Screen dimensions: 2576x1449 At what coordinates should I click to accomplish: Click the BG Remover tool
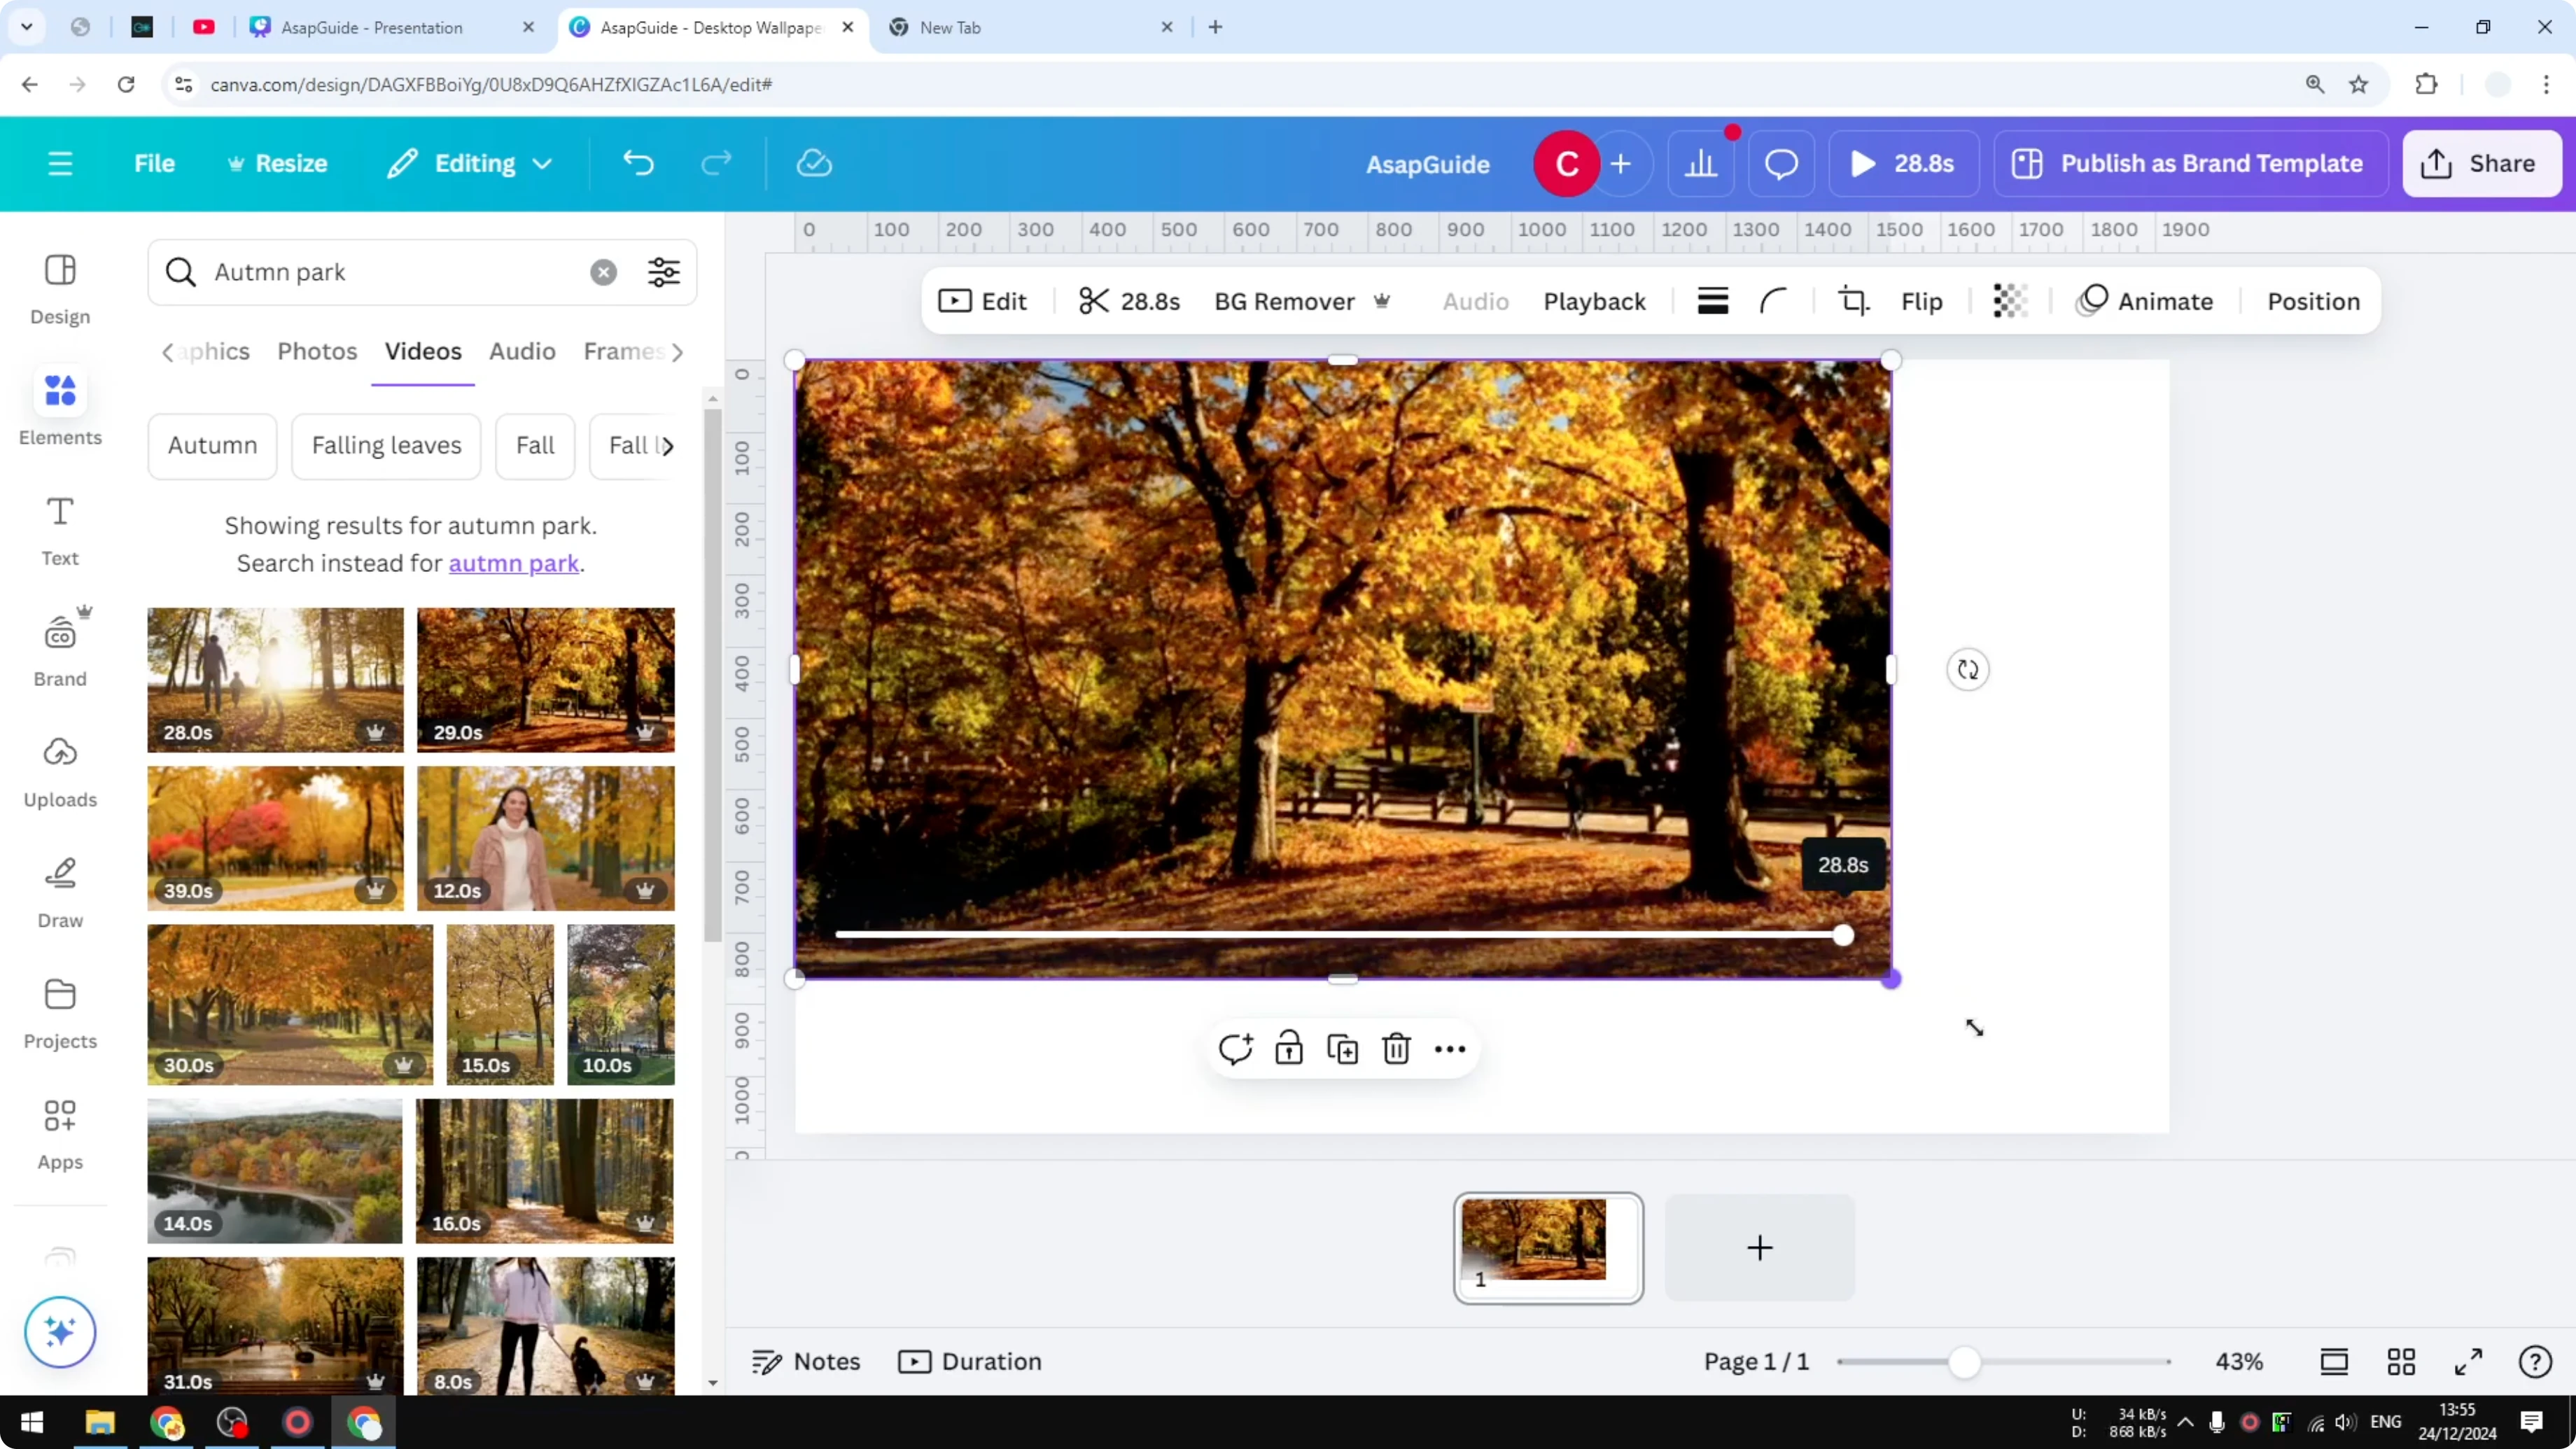click(1285, 301)
